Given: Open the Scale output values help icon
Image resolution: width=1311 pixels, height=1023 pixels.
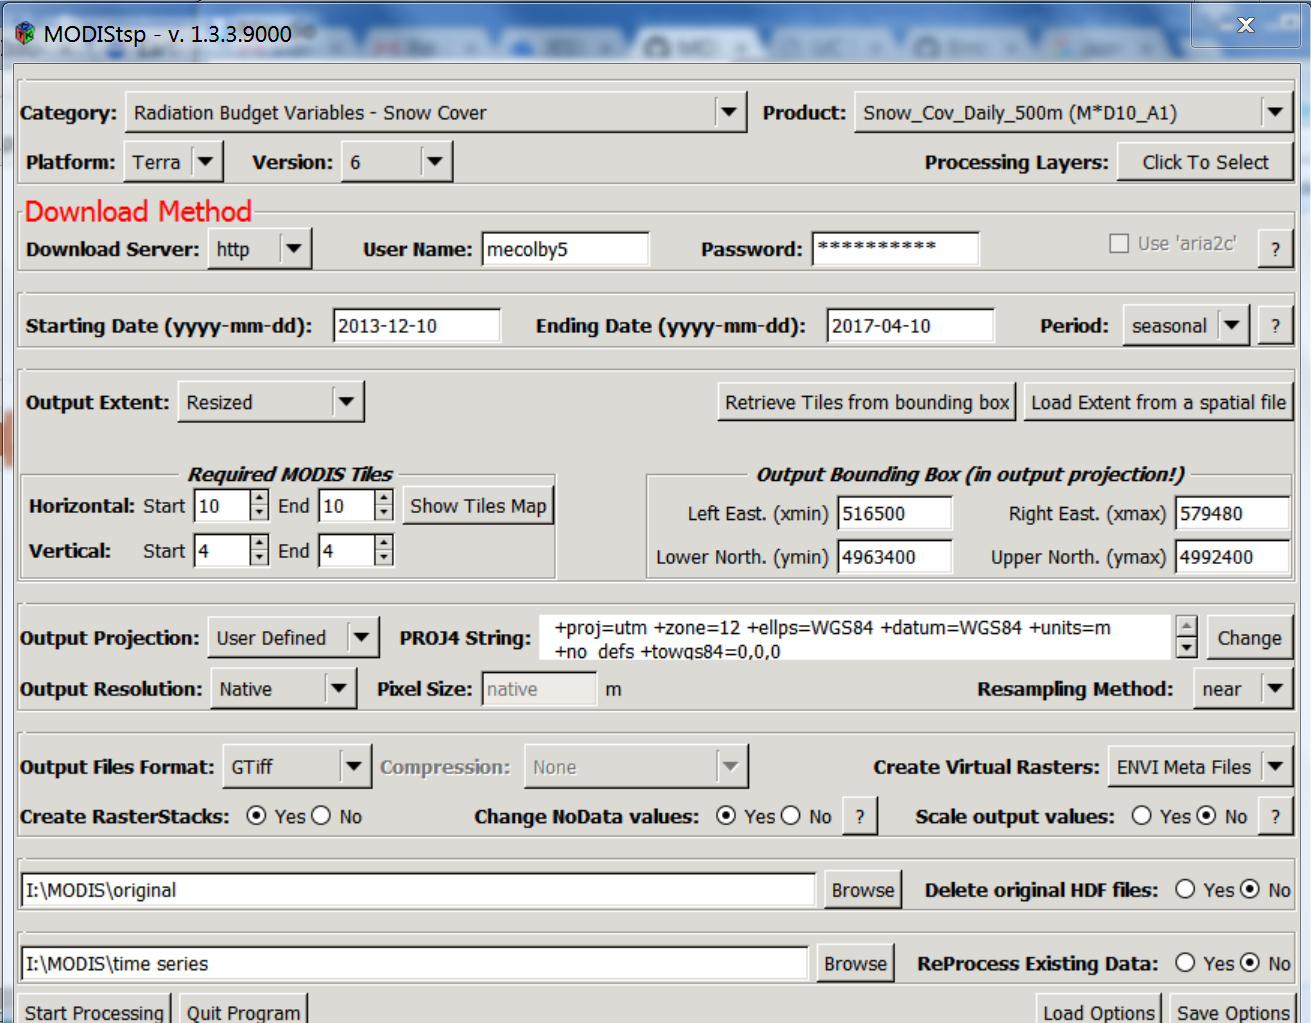Looking at the screenshot, I should click(1275, 816).
